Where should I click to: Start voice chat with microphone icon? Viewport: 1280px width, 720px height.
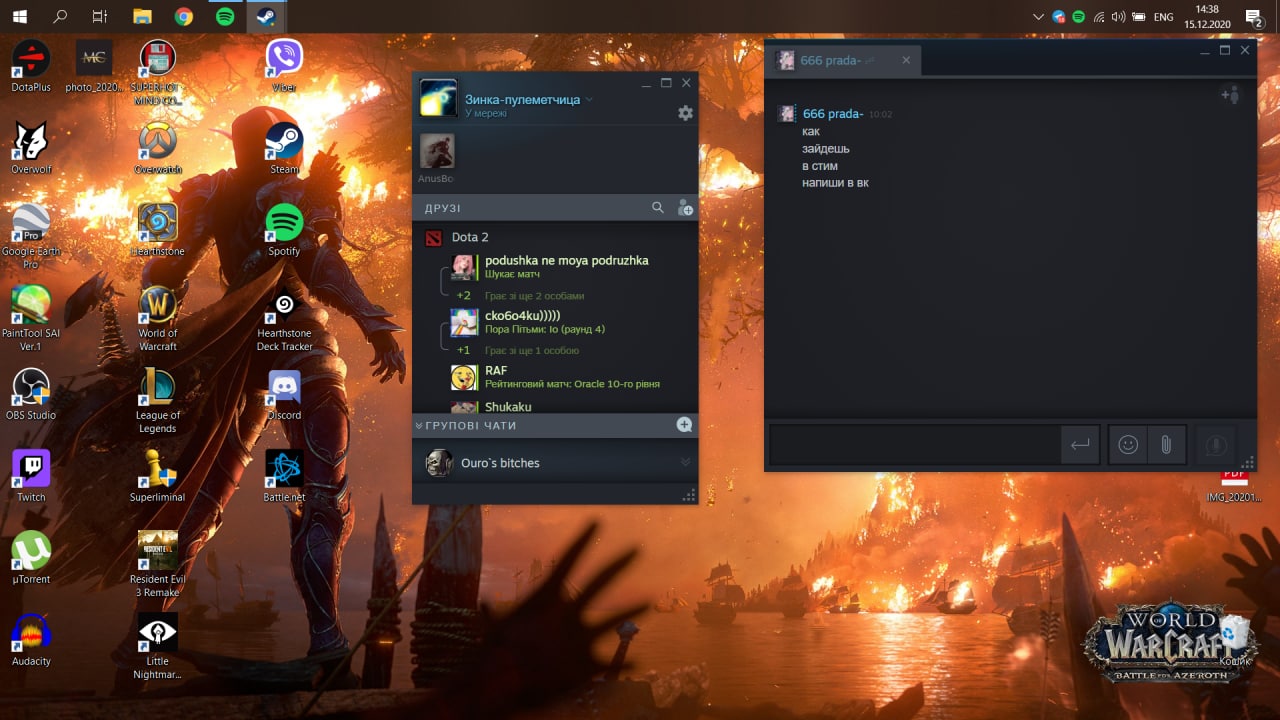point(1216,445)
